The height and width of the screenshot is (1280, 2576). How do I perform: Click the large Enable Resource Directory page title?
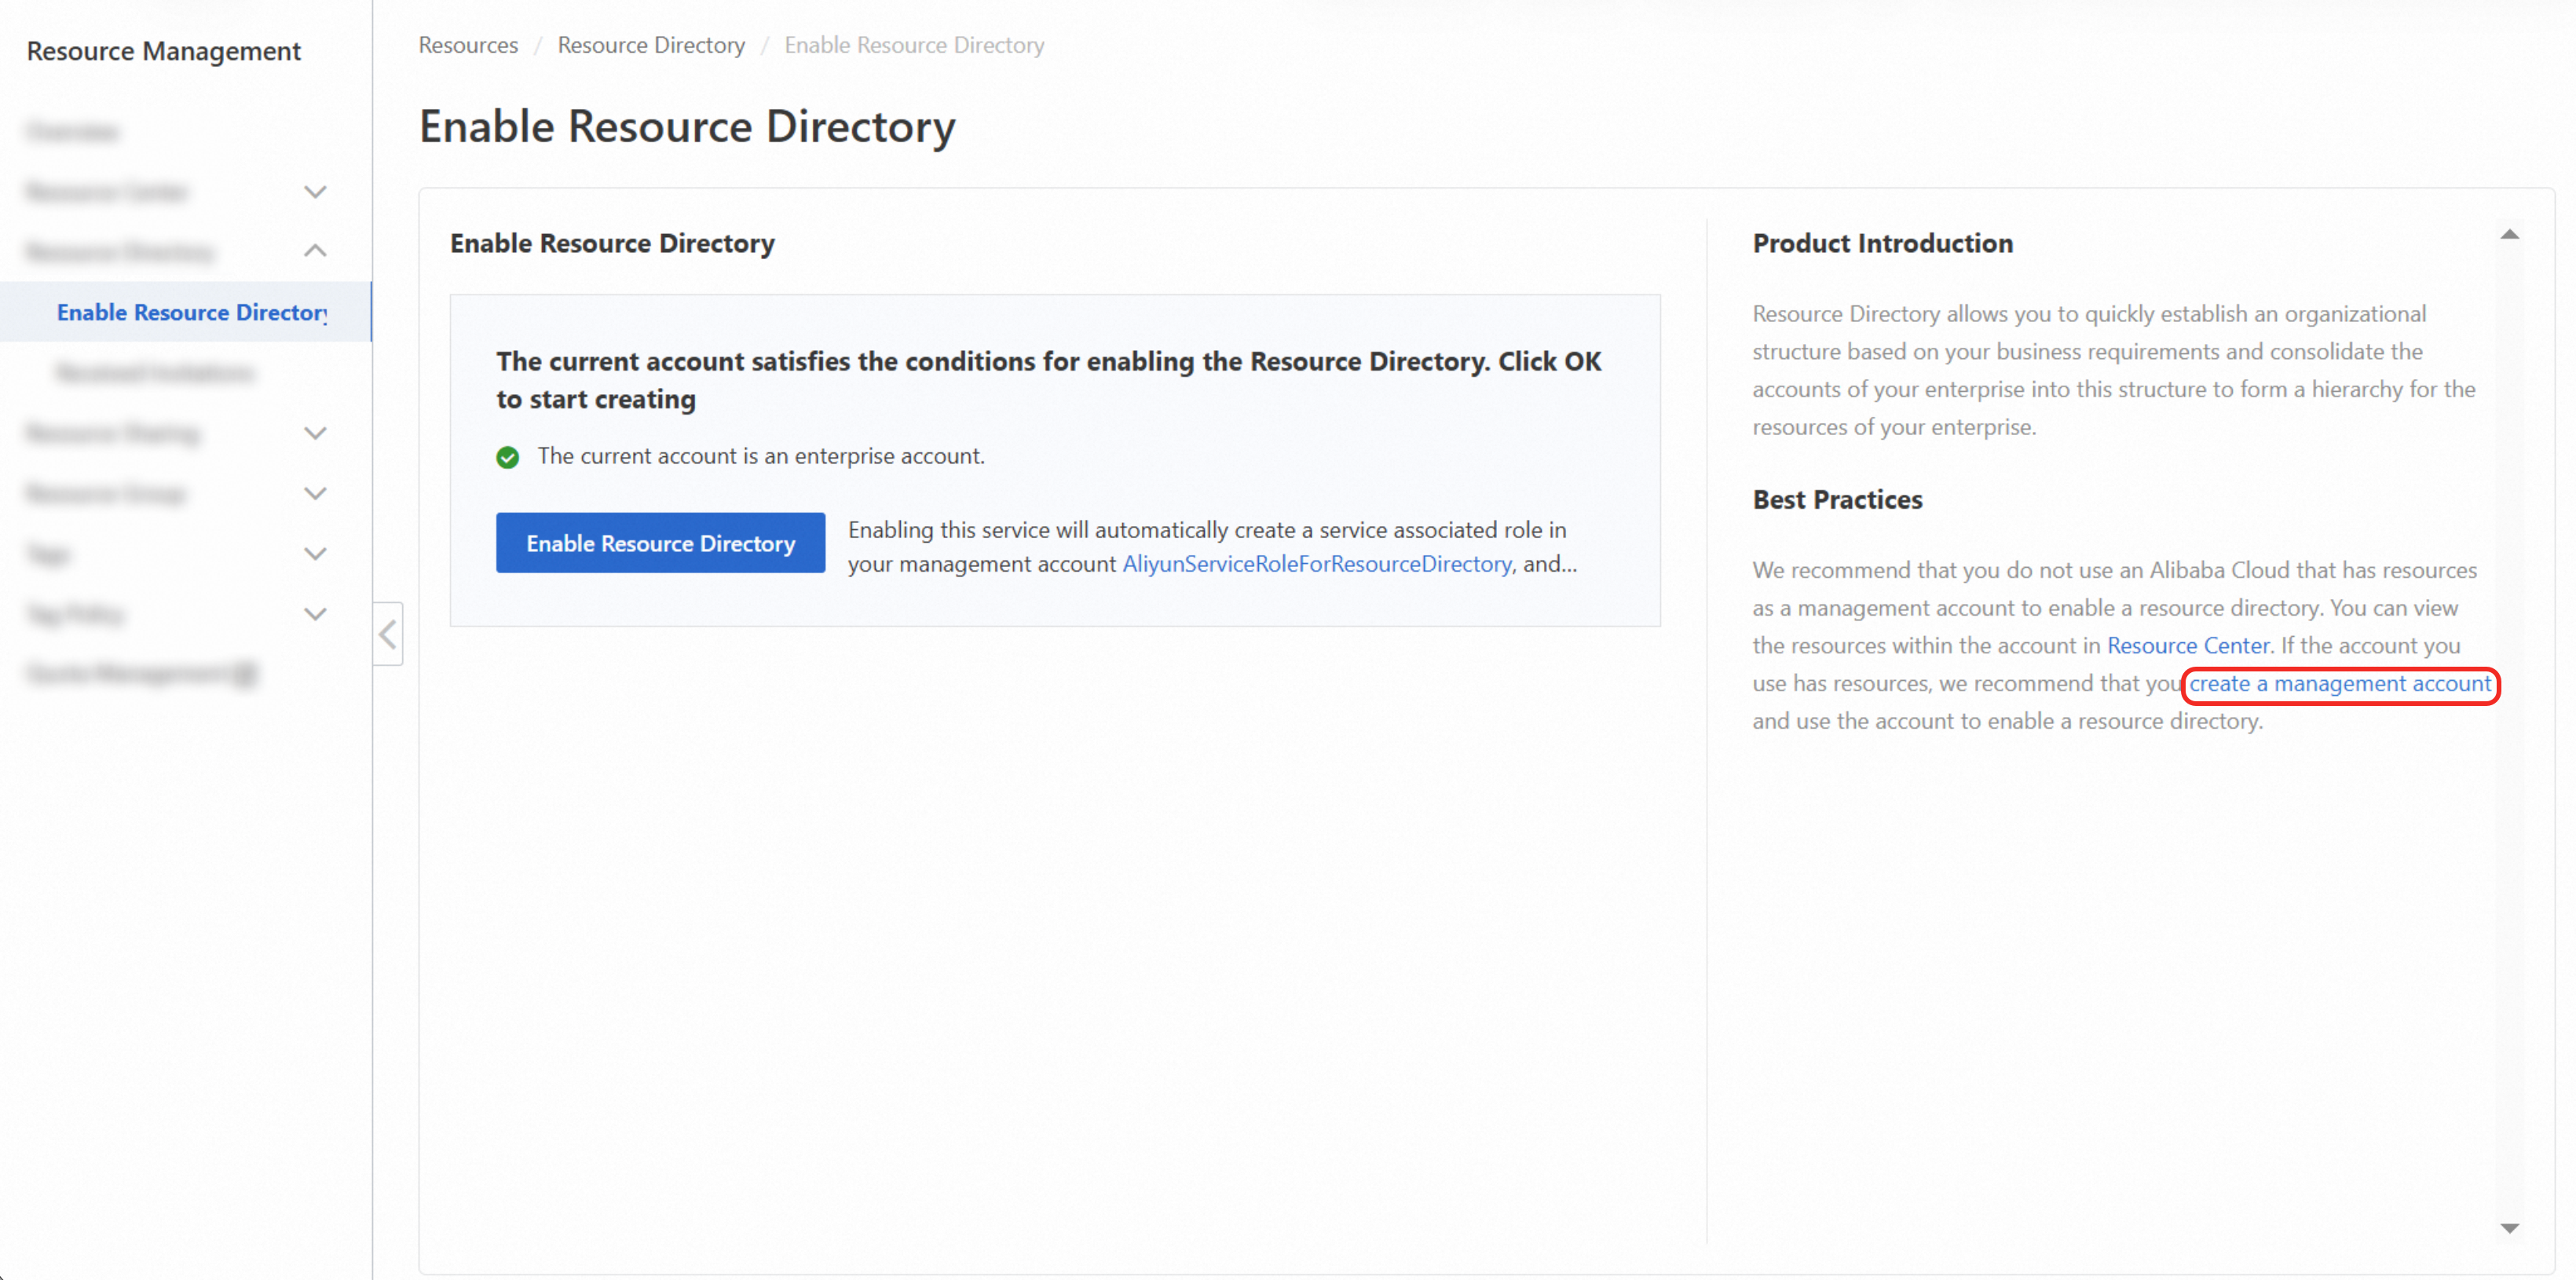[x=687, y=127]
